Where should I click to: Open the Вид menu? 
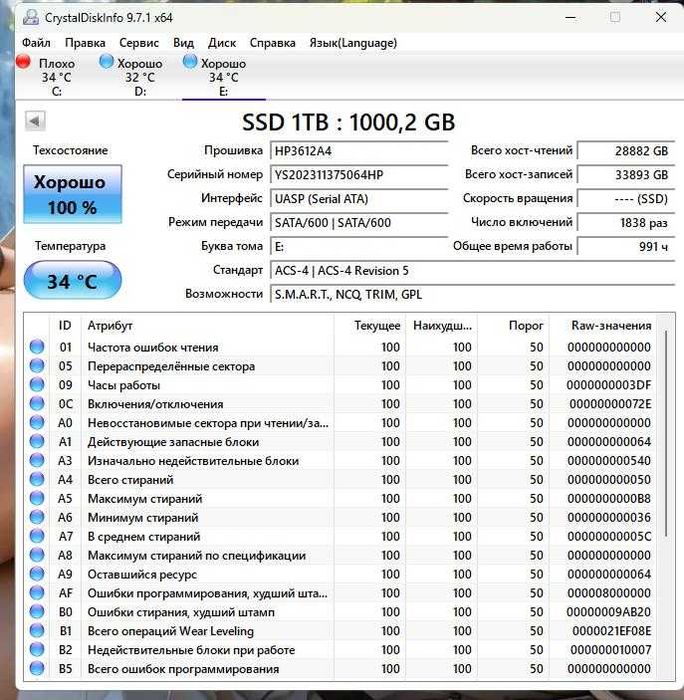pos(184,43)
